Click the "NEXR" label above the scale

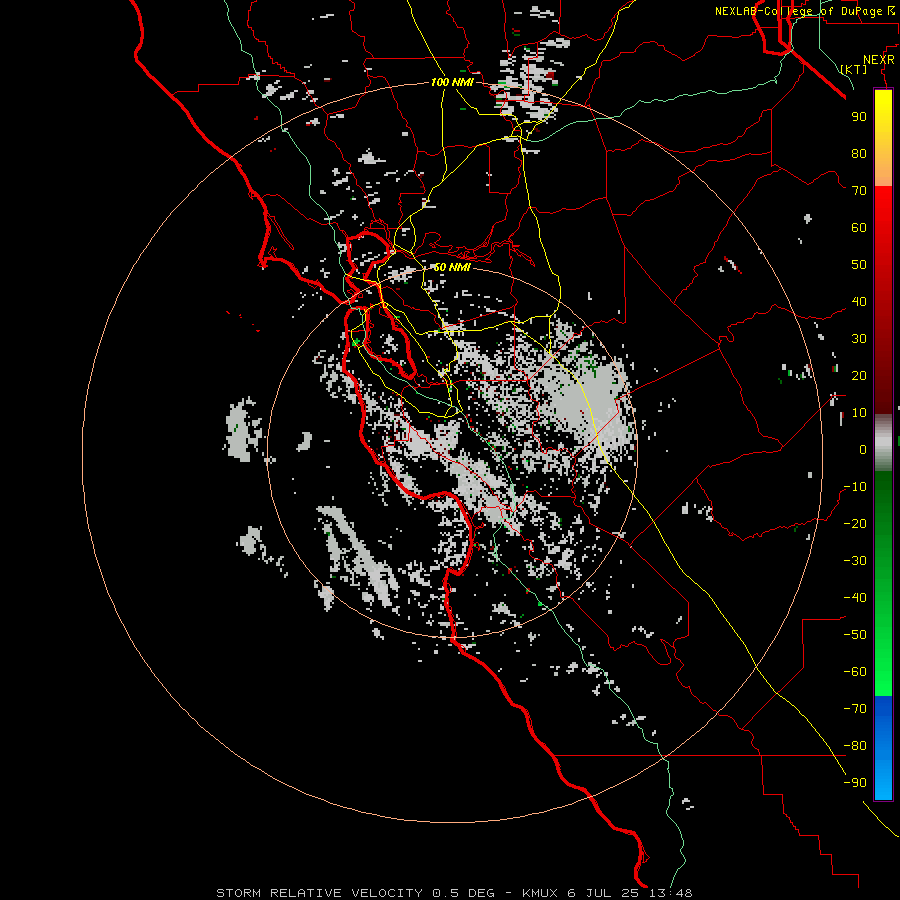[879, 60]
